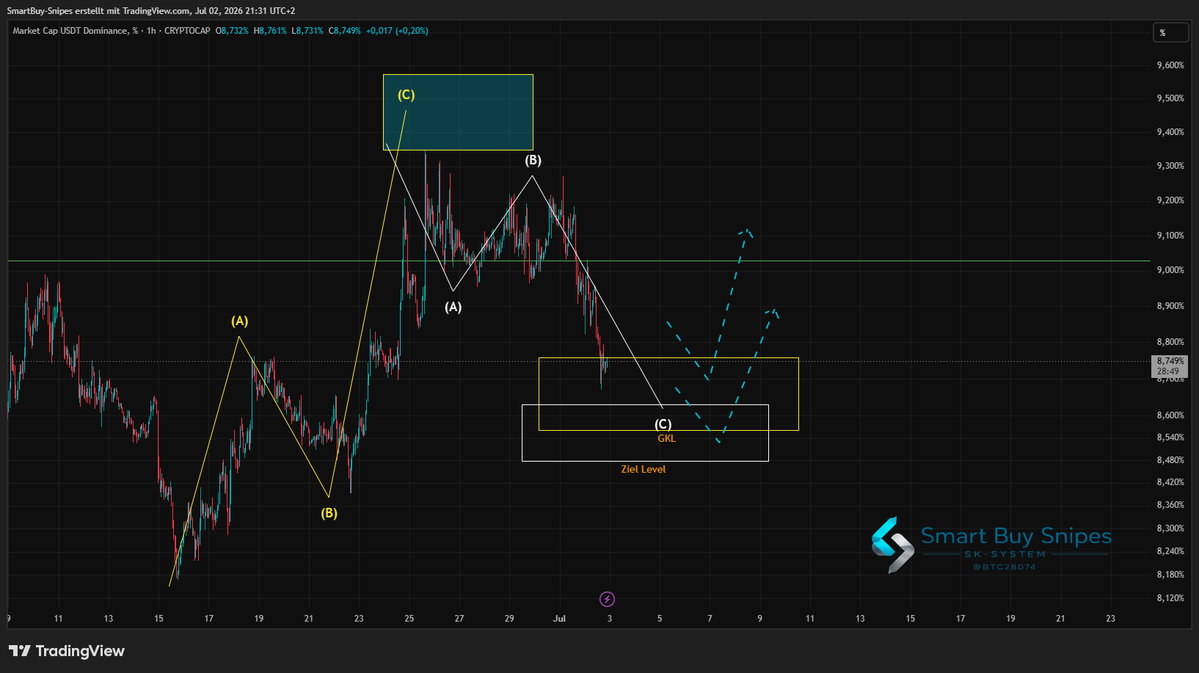This screenshot has width=1199, height=673.
Task: Click the 8,120% price axis label
Action: (1170, 598)
